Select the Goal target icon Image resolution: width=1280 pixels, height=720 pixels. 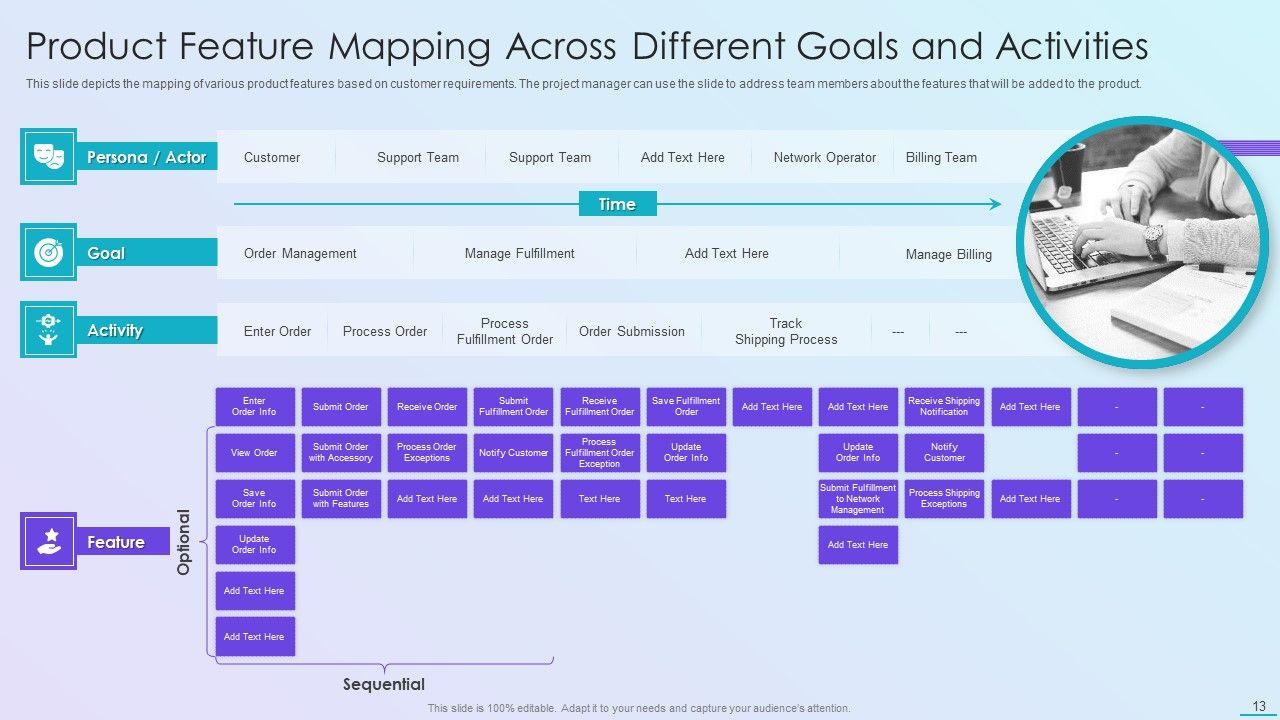(x=48, y=252)
